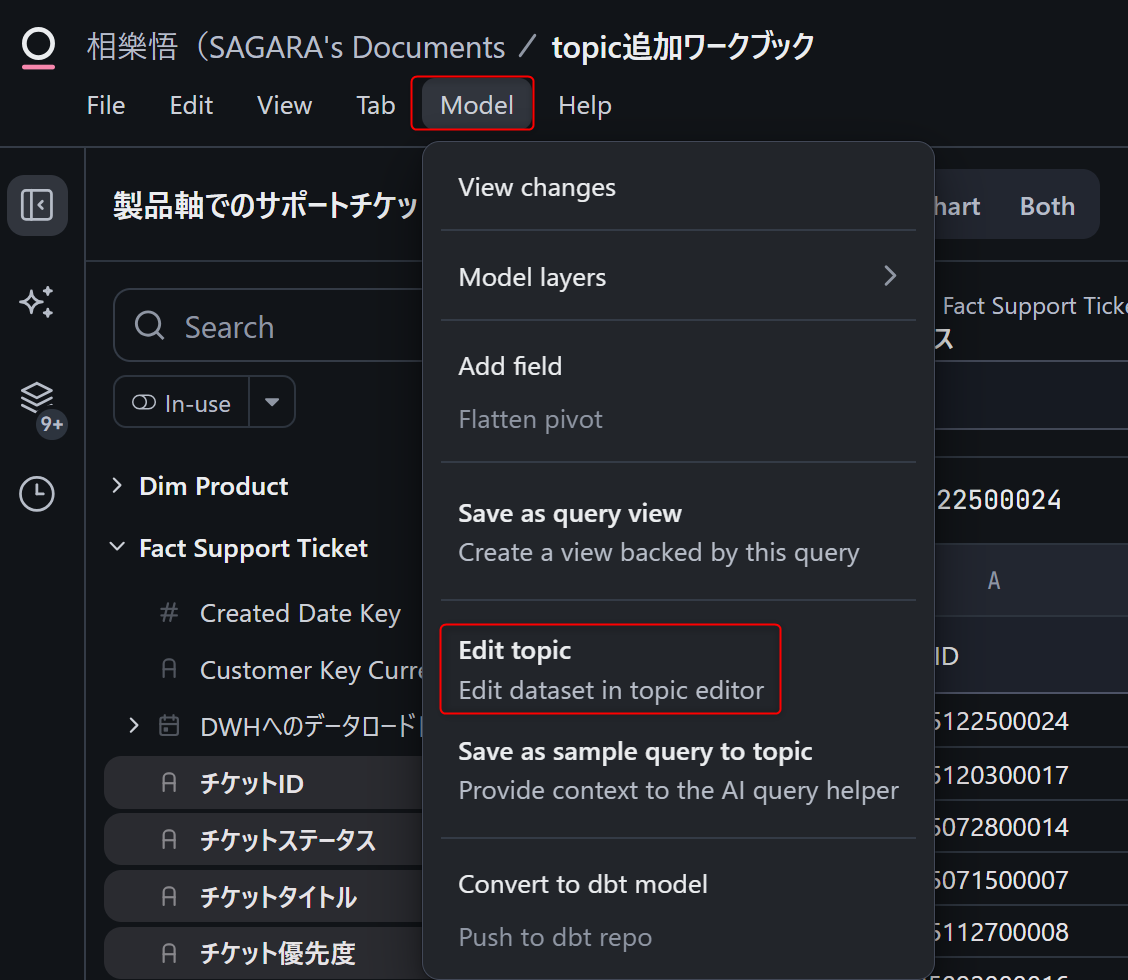The image size is (1128, 980).
Task: Click the calendar icon beside DWHへのデータロード
Action: point(169,725)
